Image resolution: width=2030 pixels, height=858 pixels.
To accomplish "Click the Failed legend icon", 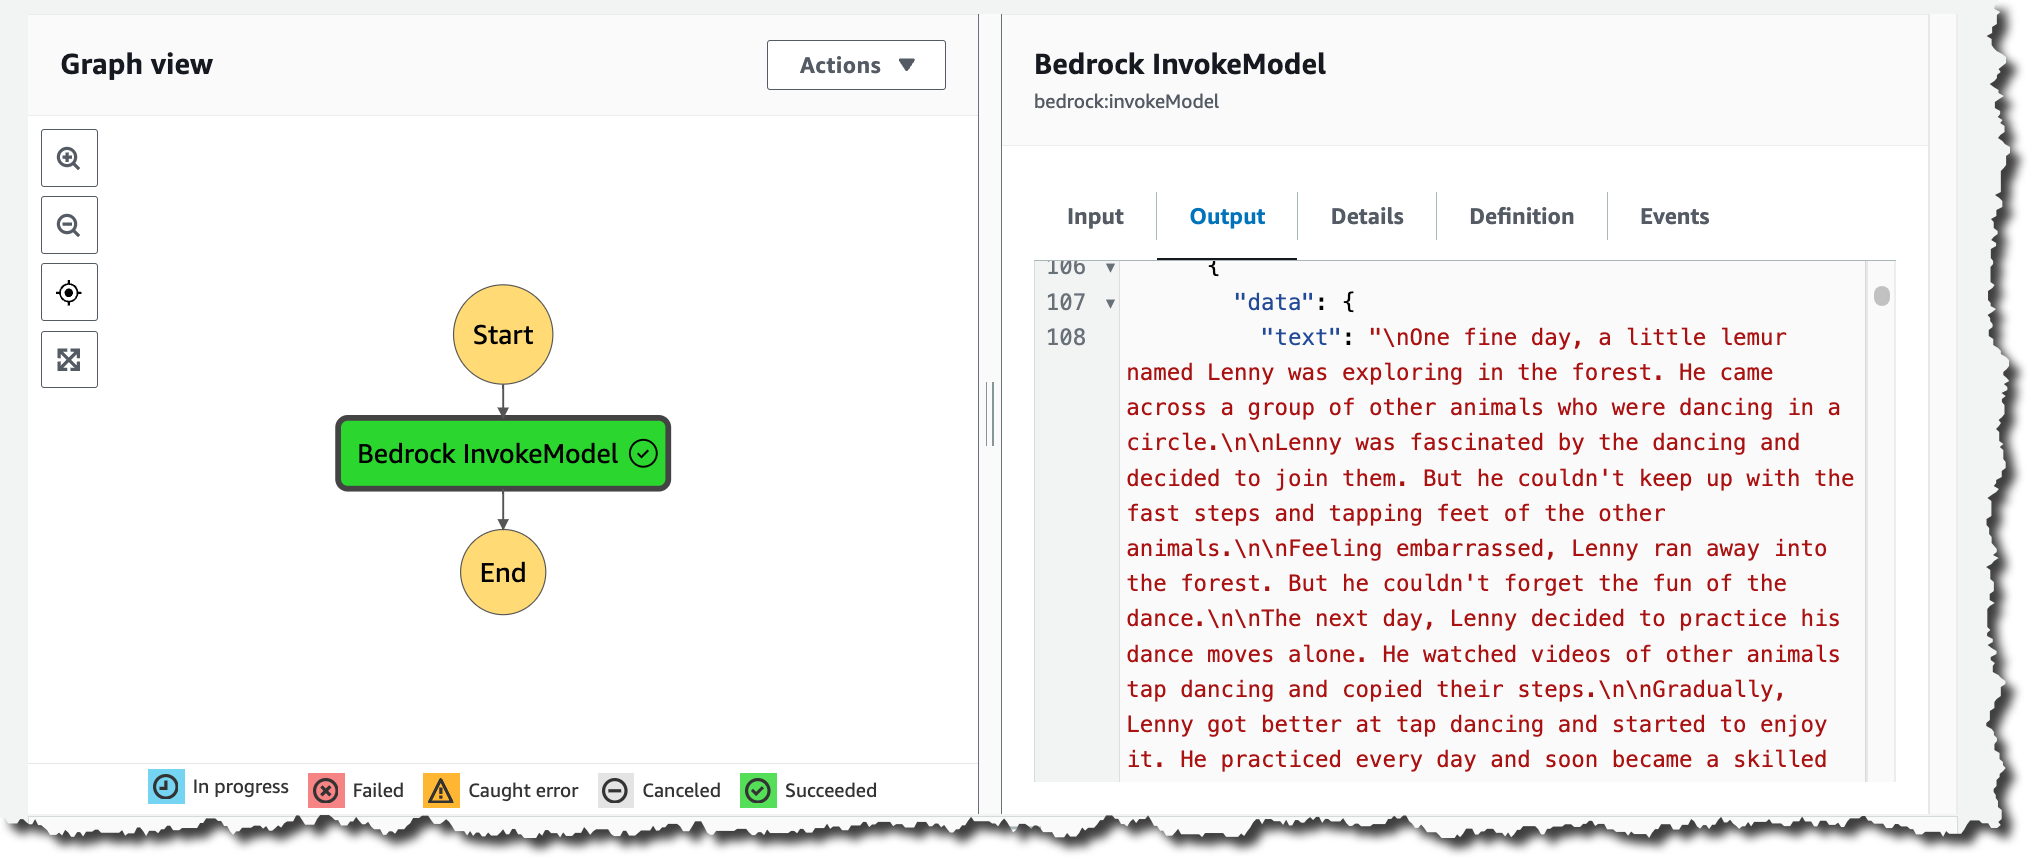I will [x=326, y=791].
